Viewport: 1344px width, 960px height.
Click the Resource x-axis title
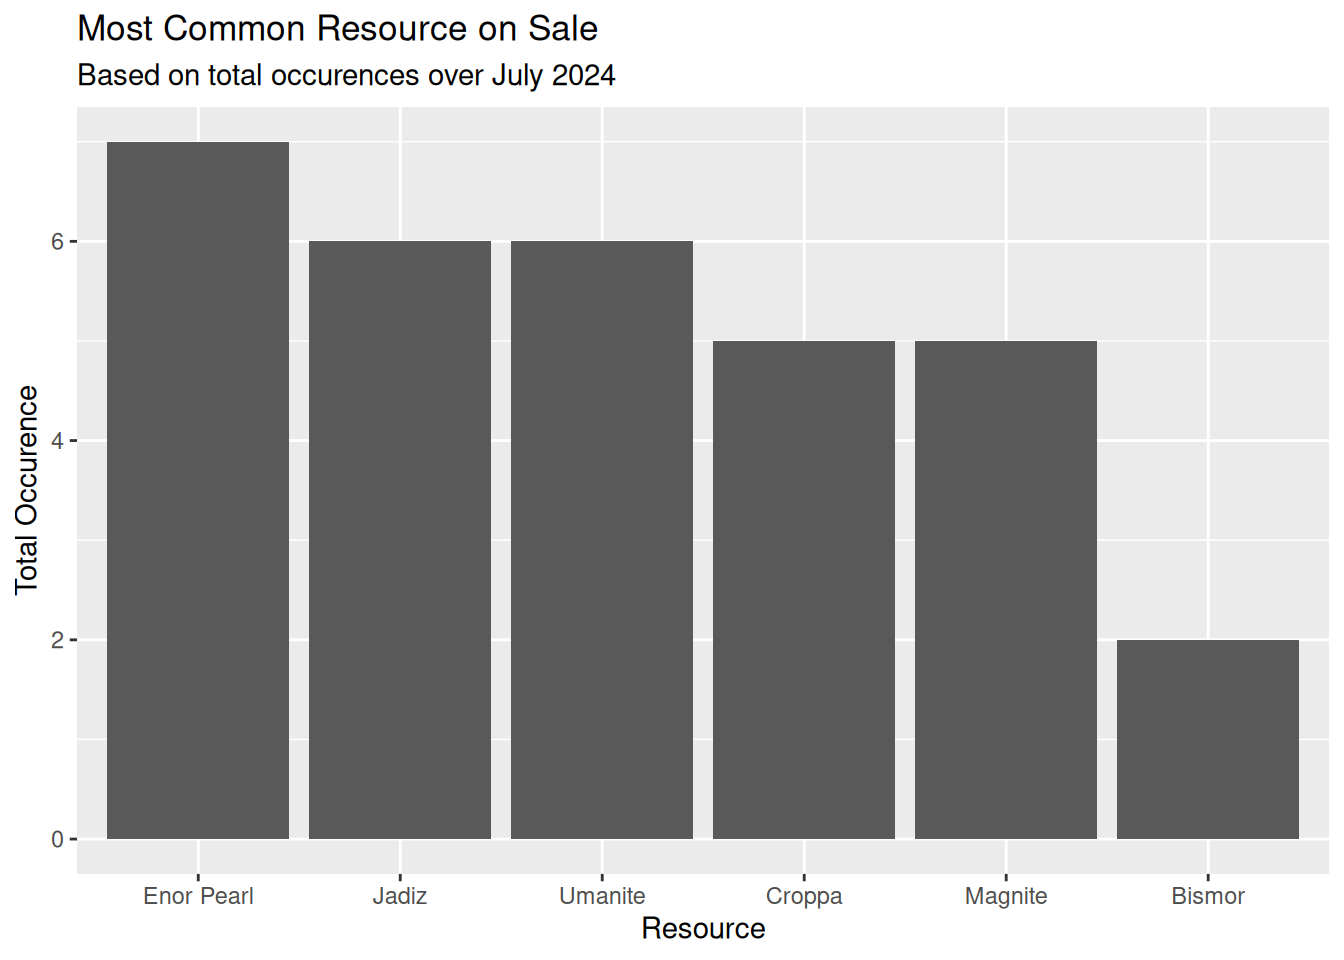pyautogui.click(x=703, y=928)
